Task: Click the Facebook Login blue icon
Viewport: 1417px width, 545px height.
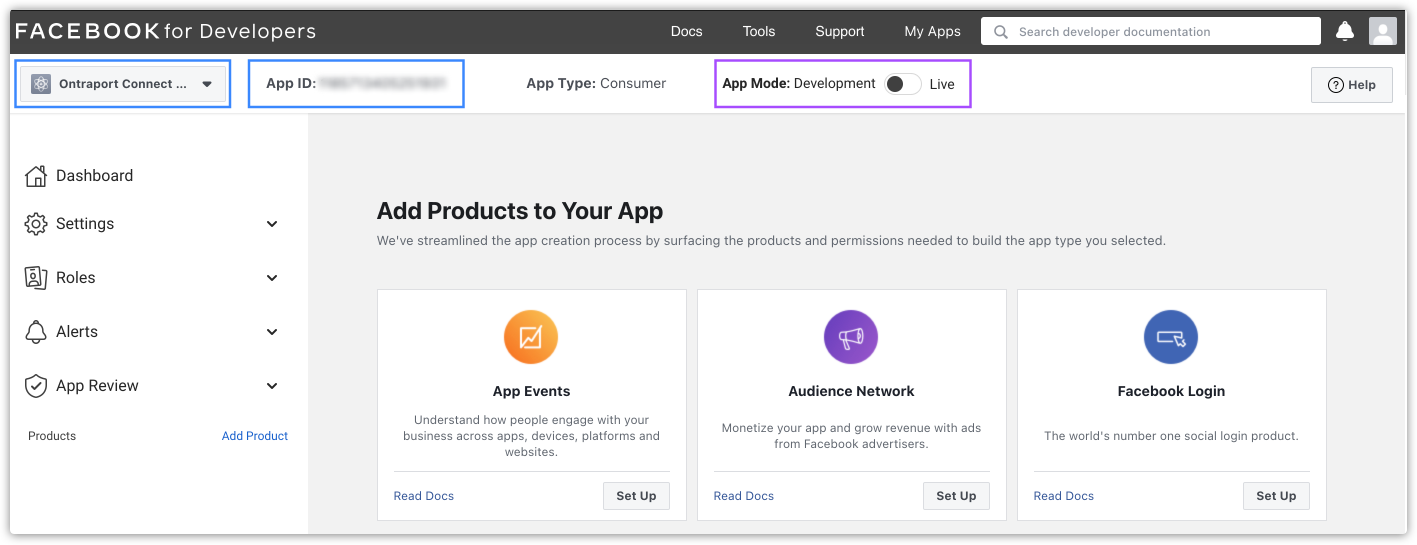Action: tap(1171, 337)
